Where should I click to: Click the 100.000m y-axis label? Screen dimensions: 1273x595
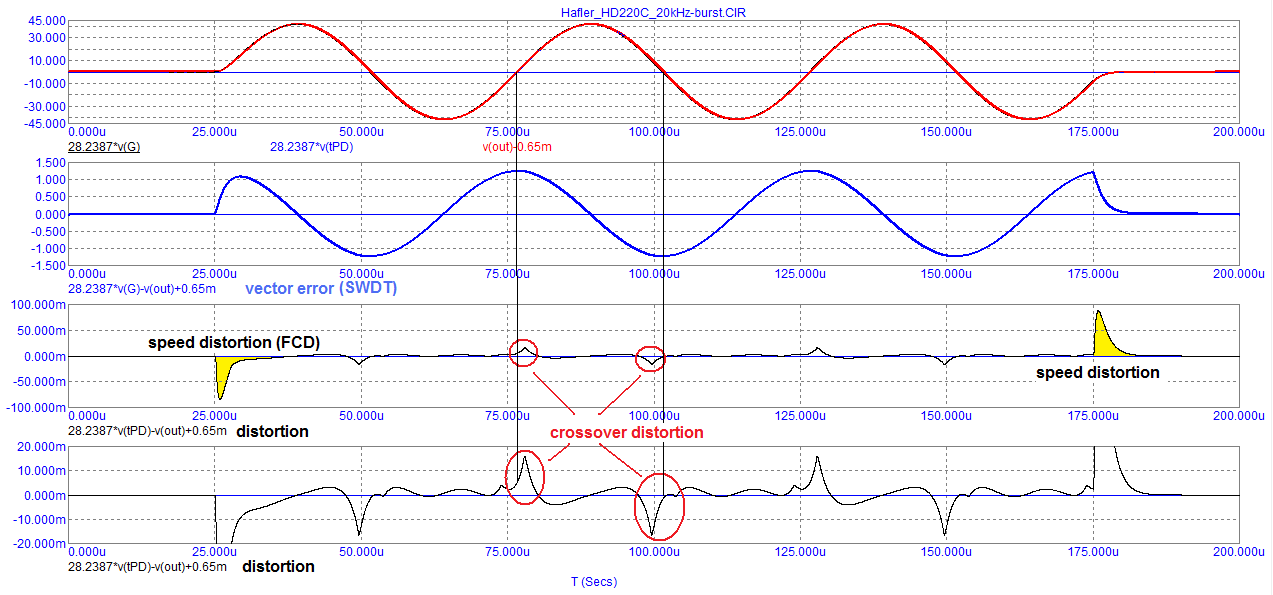pos(40,305)
